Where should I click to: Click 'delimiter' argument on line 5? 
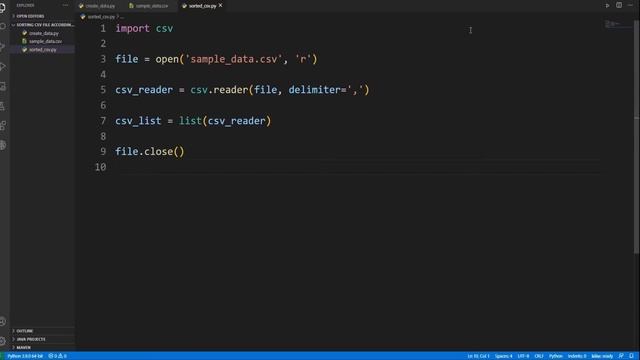click(314, 90)
